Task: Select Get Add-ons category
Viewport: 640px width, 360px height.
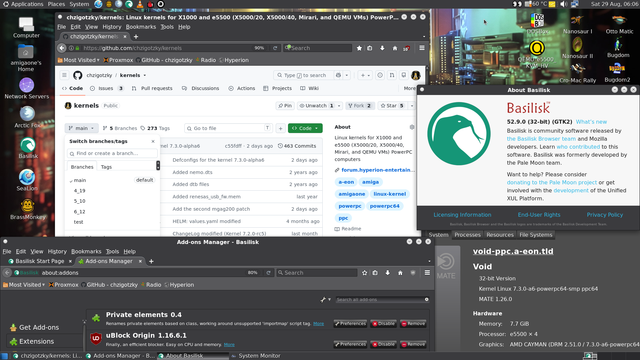Action: [x=38, y=327]
